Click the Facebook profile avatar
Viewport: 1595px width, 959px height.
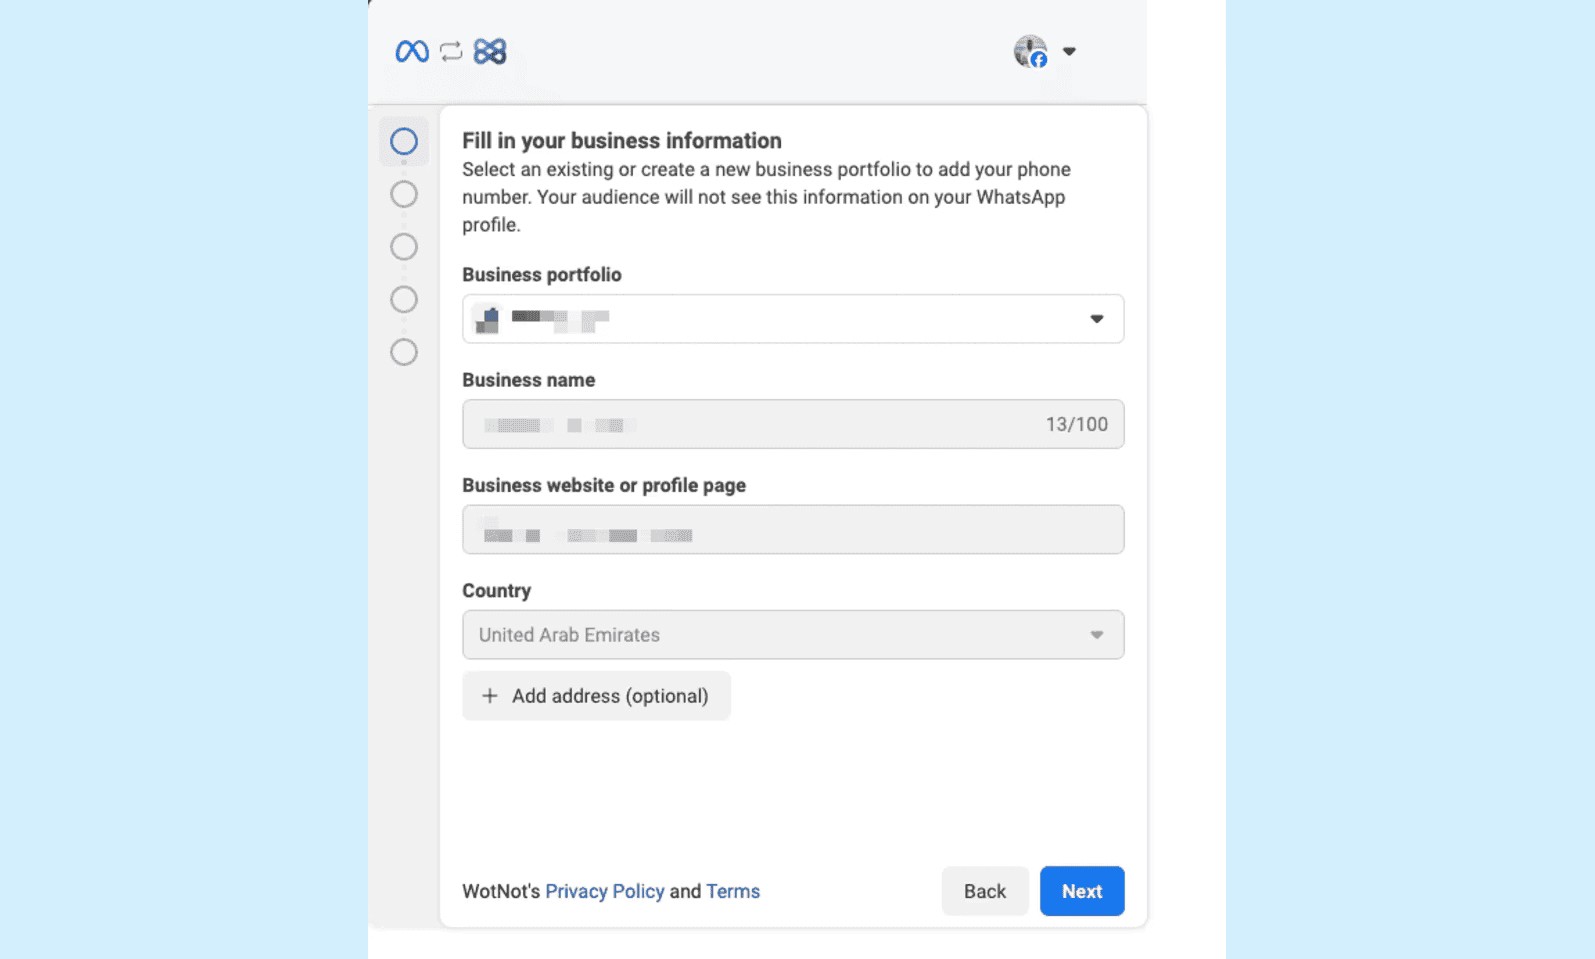[1030, 51]
